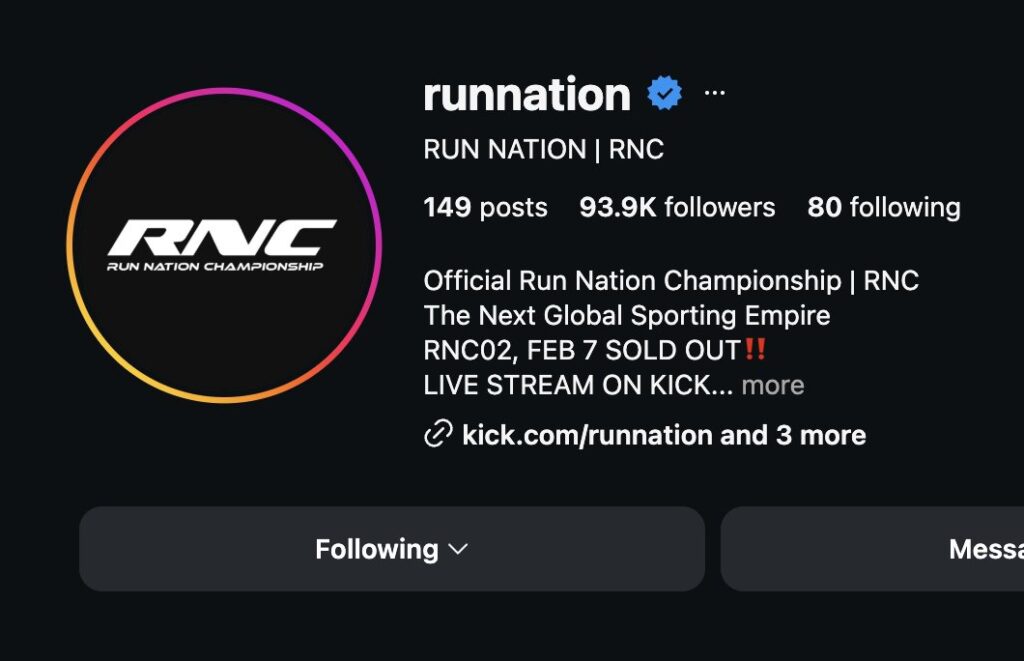View the 149 posts count
The width and height of the screenshot is (1024, 661).
(485, 207)
